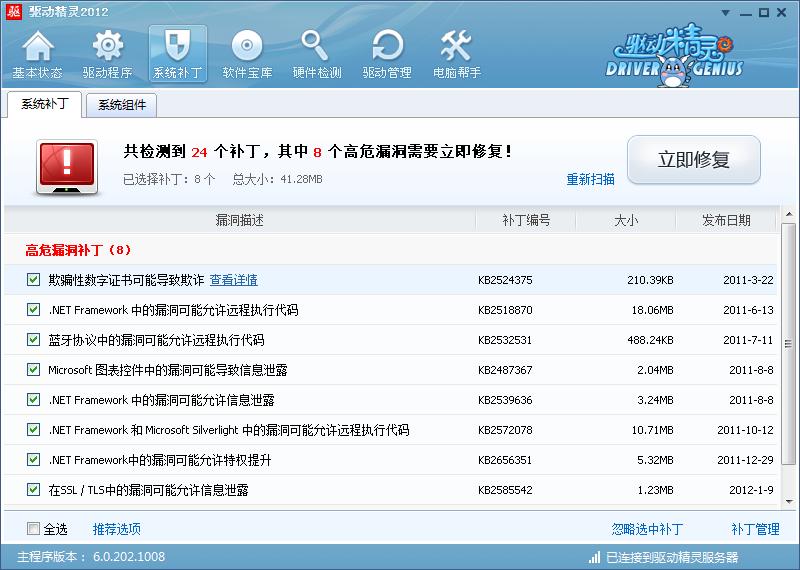Select the 系统补丁 sub-tab
The width and height of the screenshot is (800, 570).
45,105
